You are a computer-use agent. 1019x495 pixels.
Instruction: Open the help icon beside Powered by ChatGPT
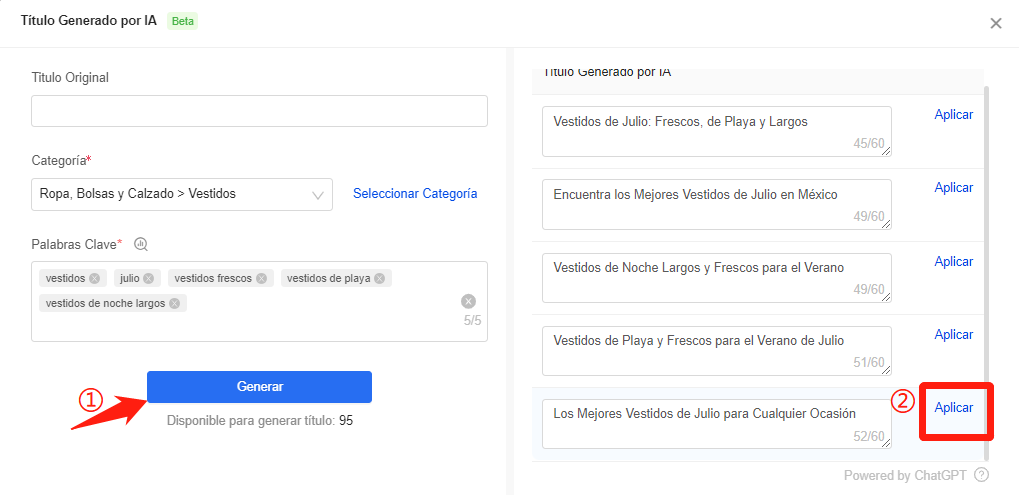pos(982,476)
